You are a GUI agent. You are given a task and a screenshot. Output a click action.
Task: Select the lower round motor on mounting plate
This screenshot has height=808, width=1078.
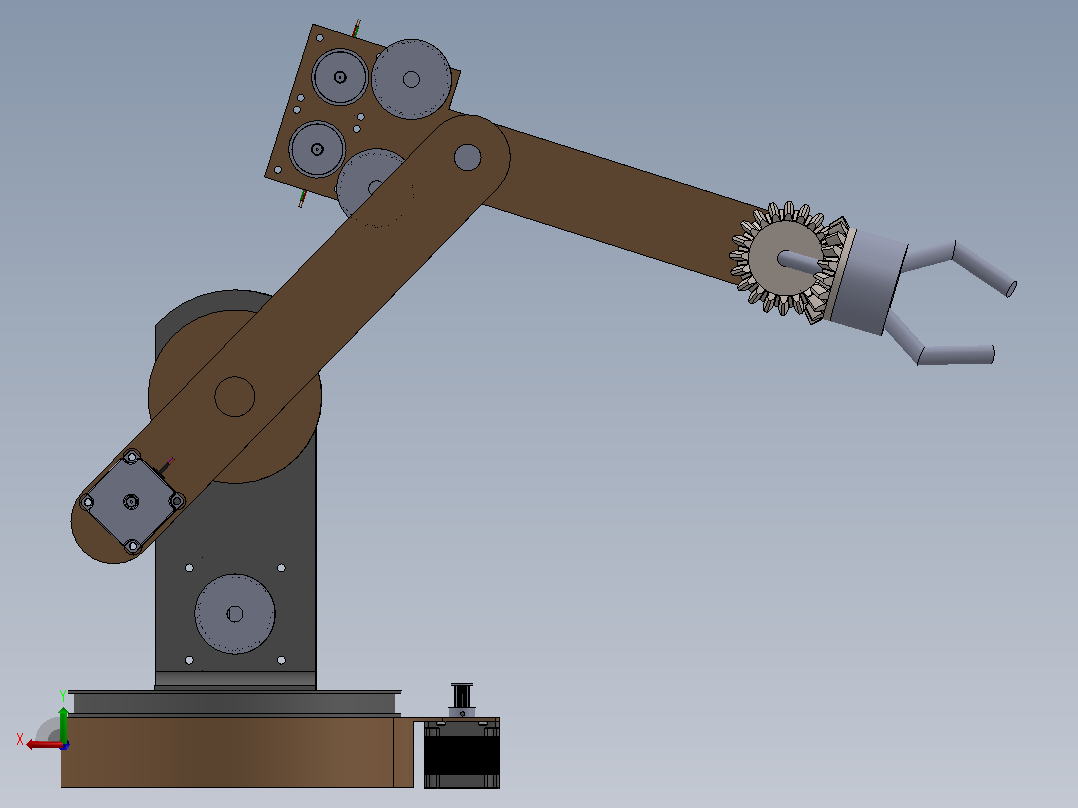pos(317,149)
